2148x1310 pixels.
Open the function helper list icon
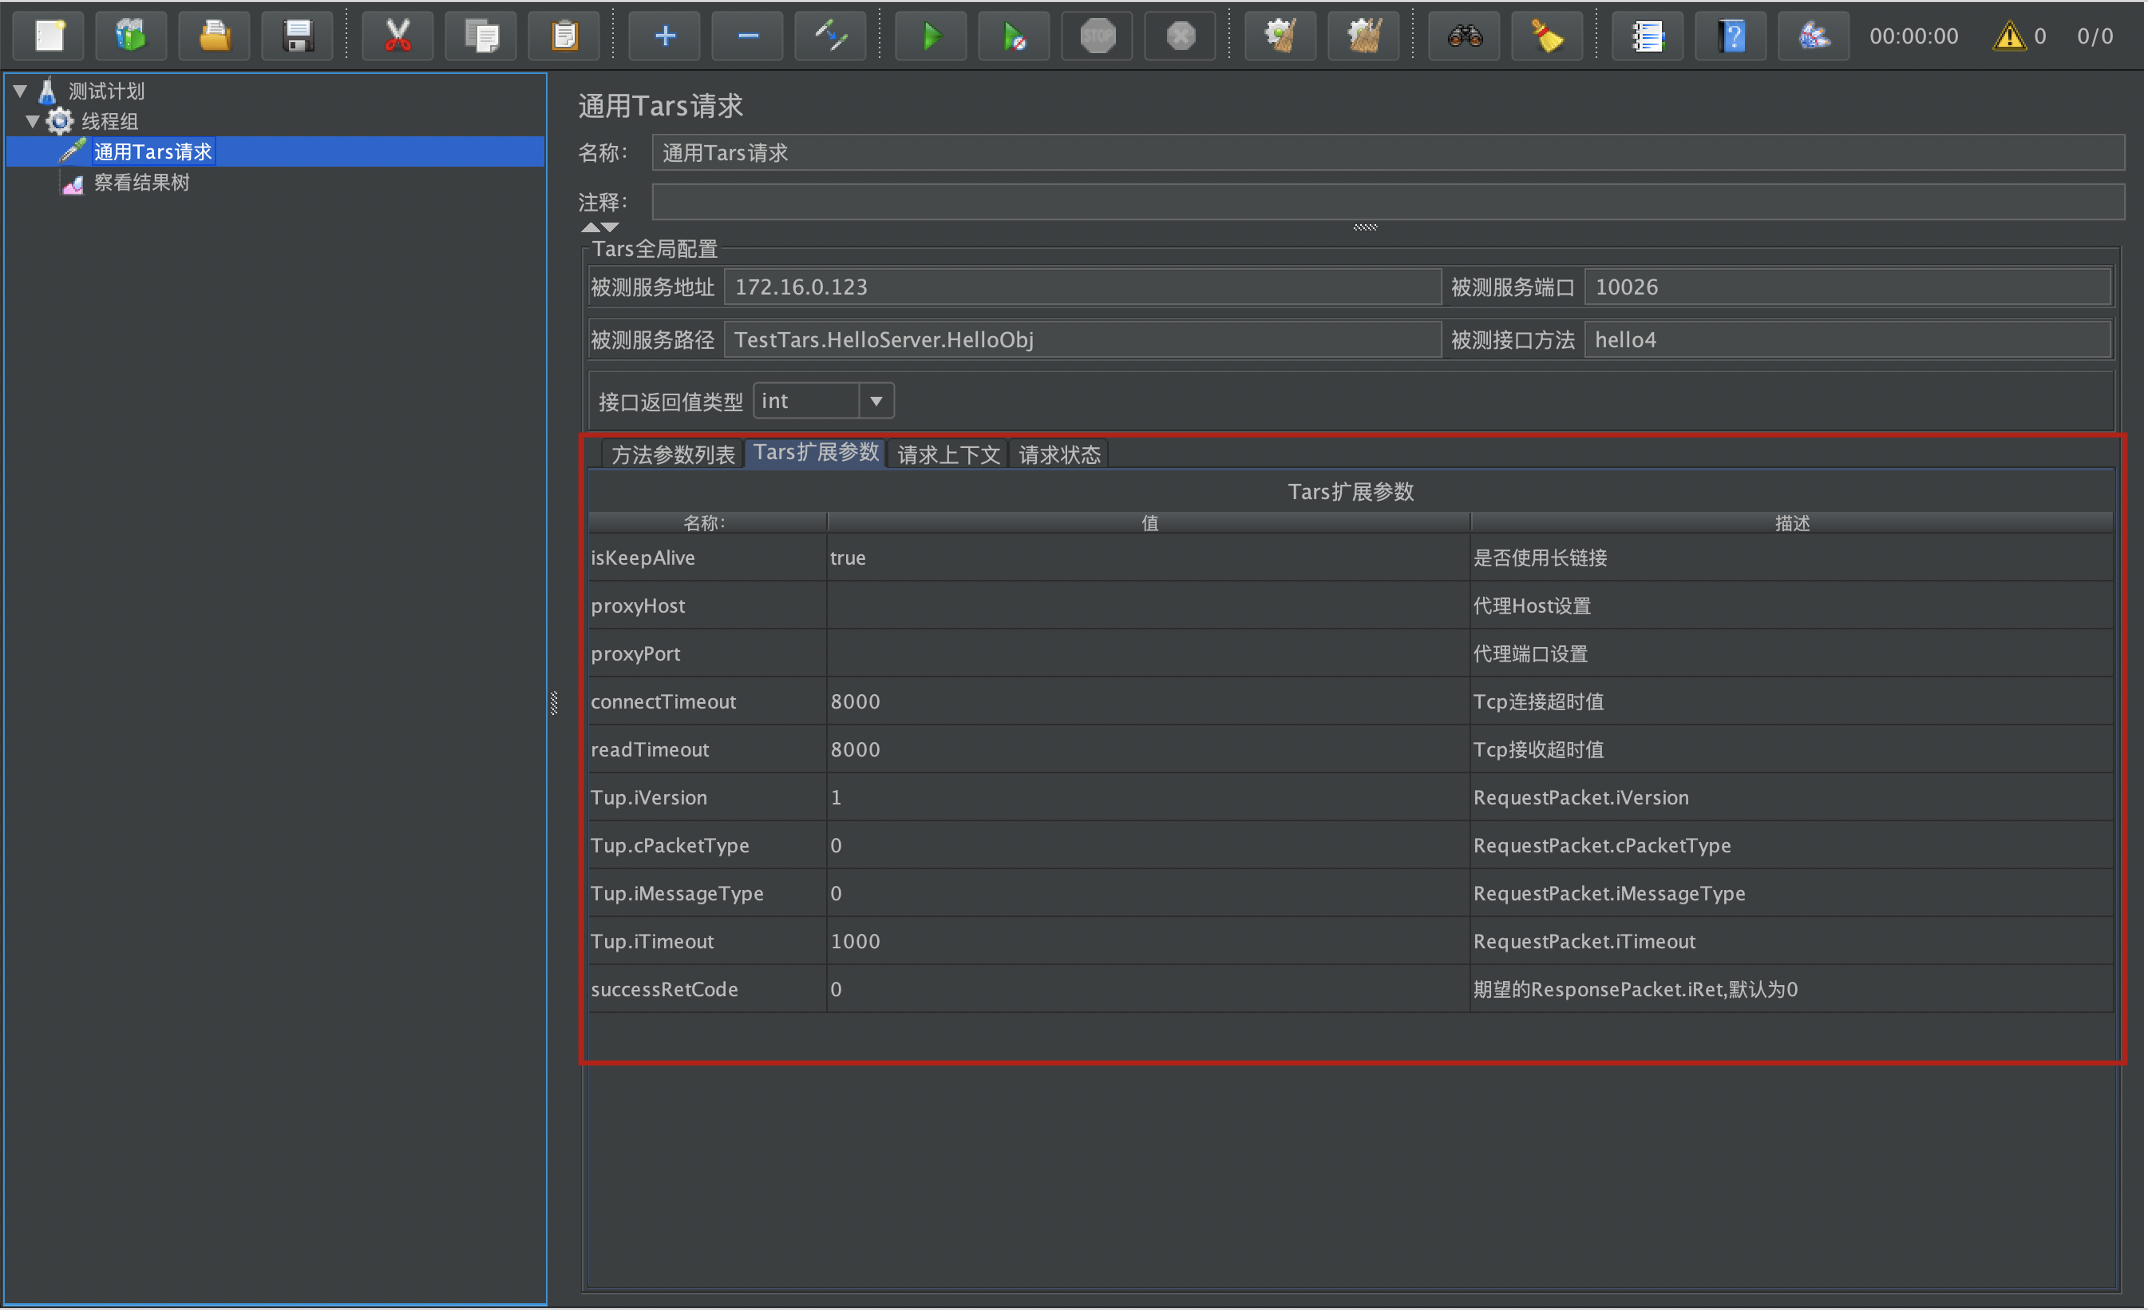(1647, 37)
